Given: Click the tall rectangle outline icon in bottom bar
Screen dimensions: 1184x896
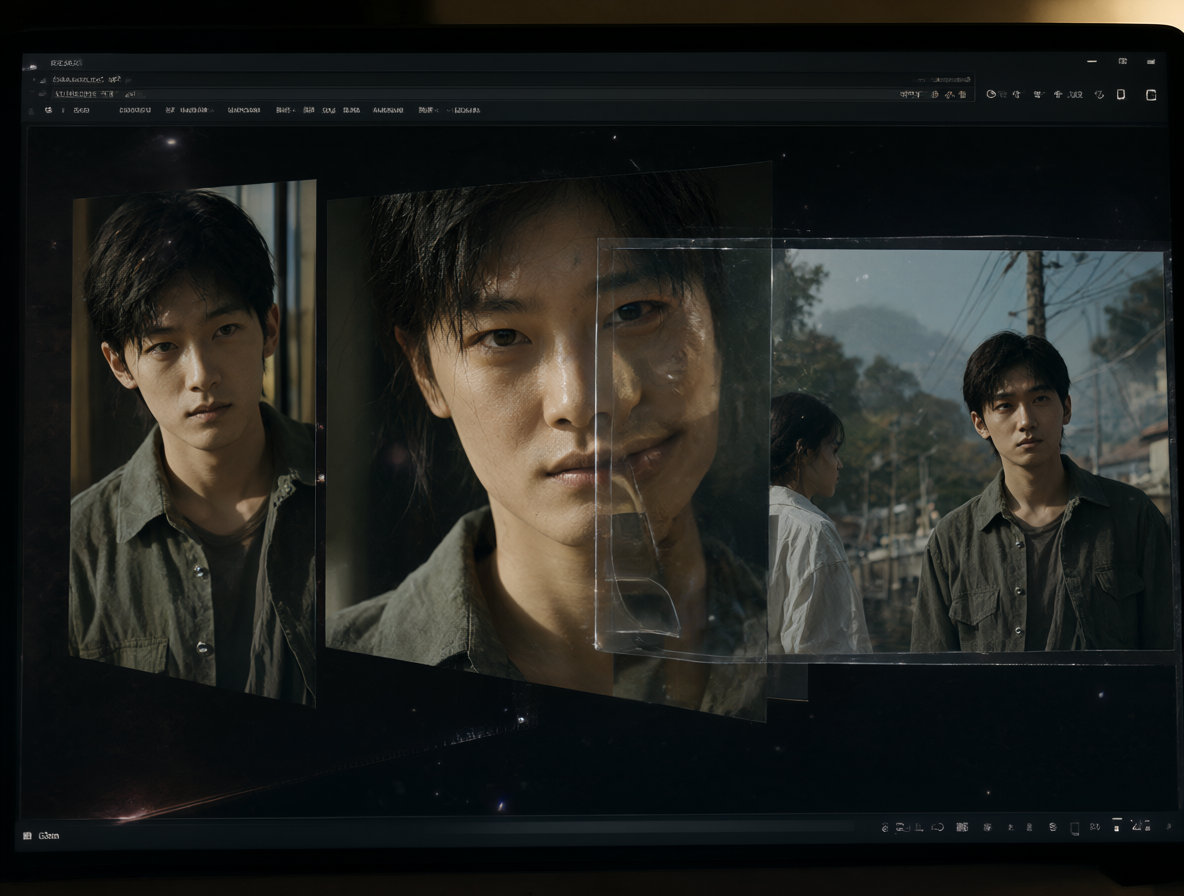Looking at the screenshot, I should [1075, 828].
